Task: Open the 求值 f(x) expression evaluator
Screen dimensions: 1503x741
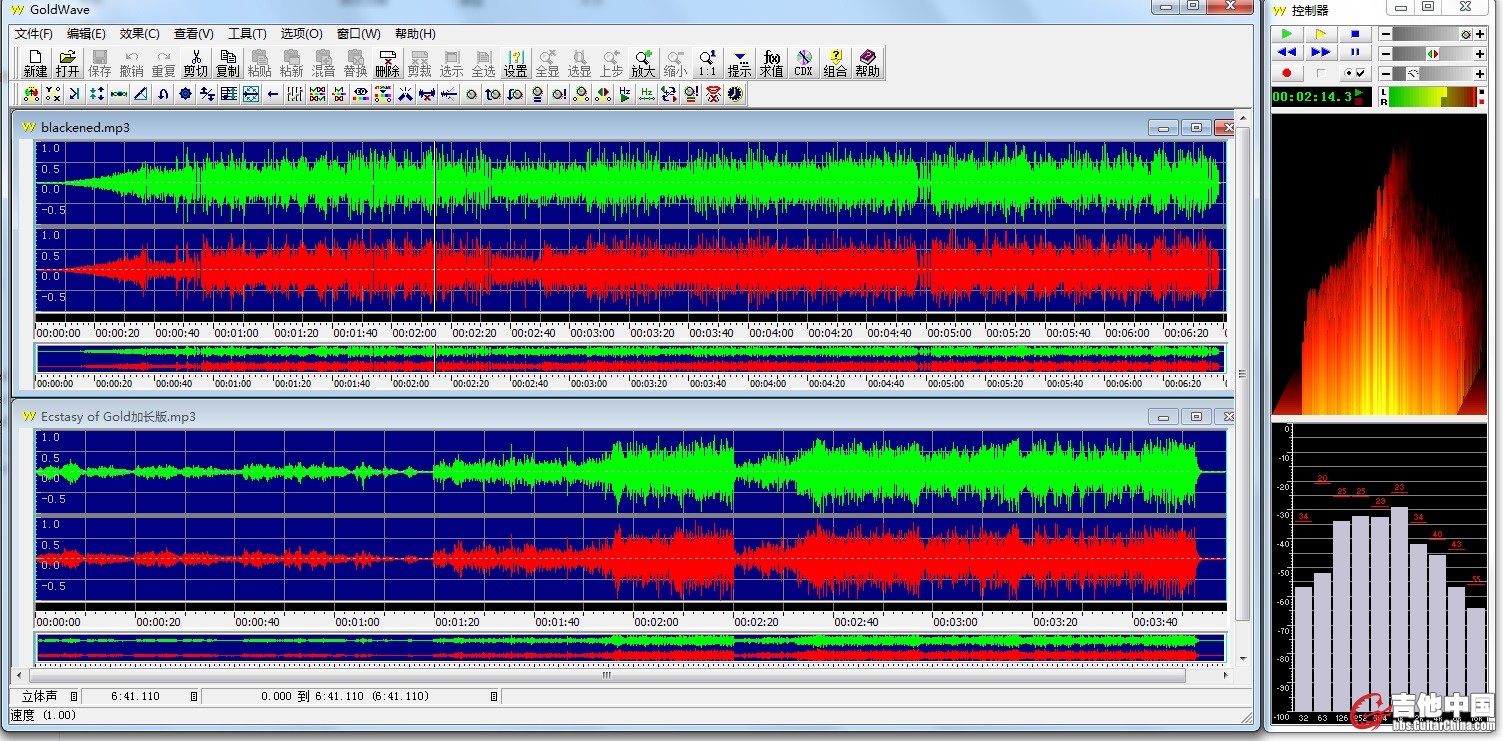Action: [771, 64]
